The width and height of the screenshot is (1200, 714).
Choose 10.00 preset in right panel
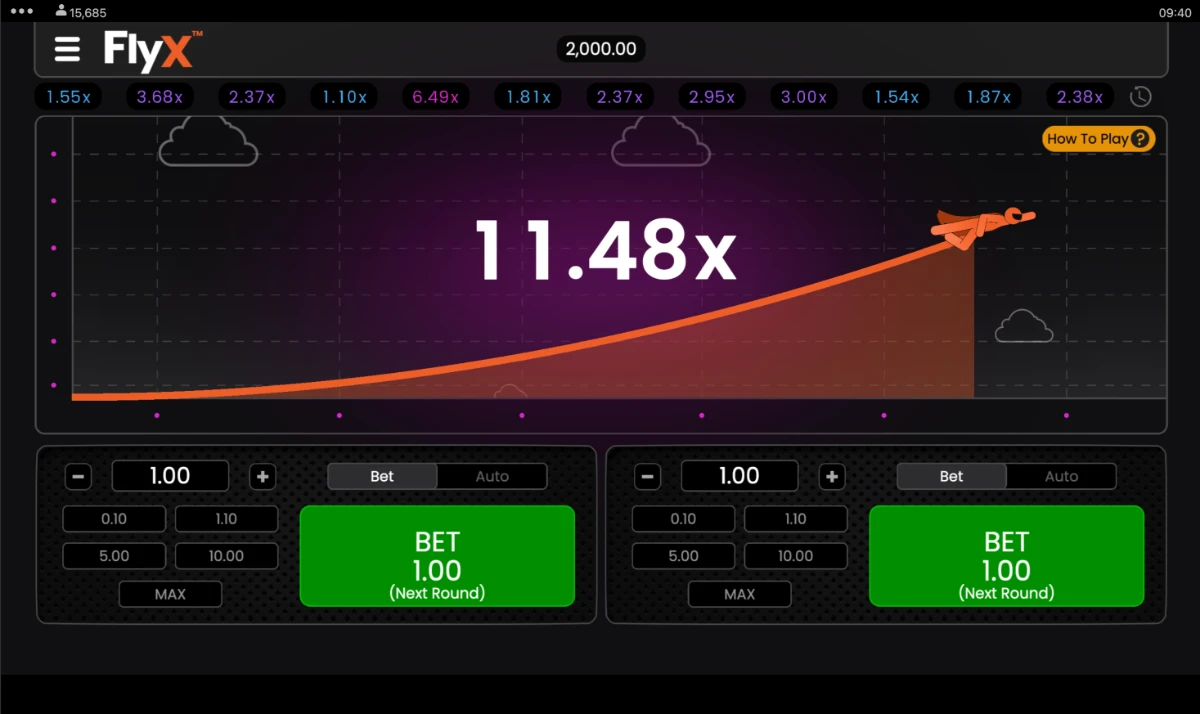click(796, 556)
